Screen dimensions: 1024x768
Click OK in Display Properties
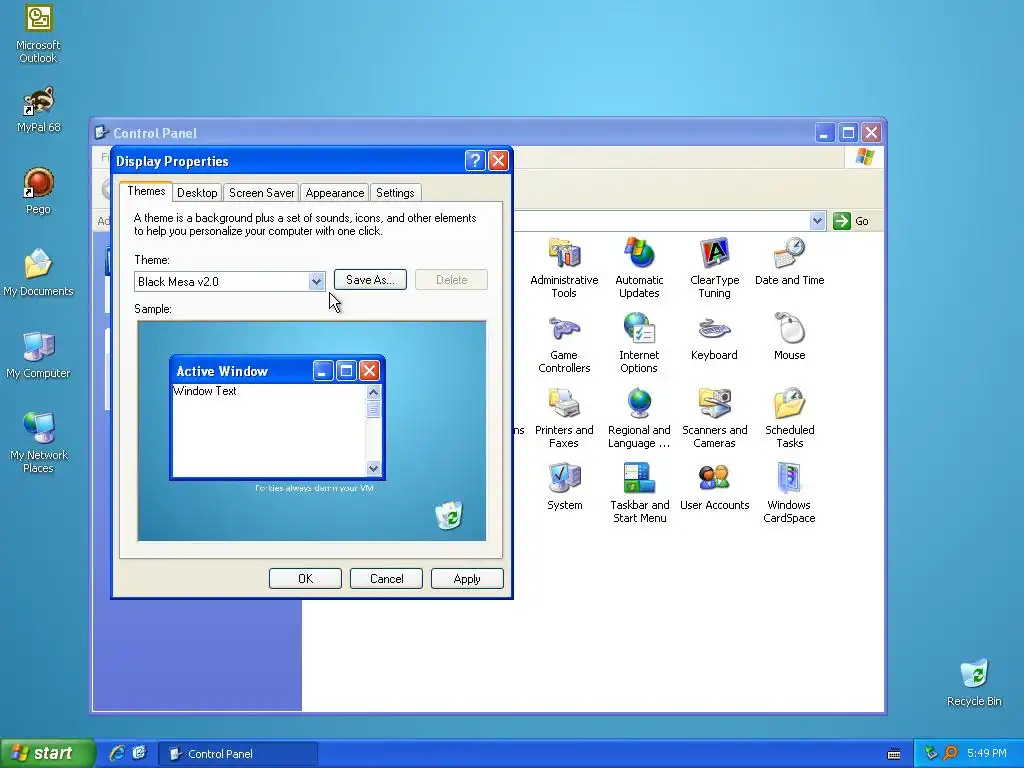click(305, 579)
